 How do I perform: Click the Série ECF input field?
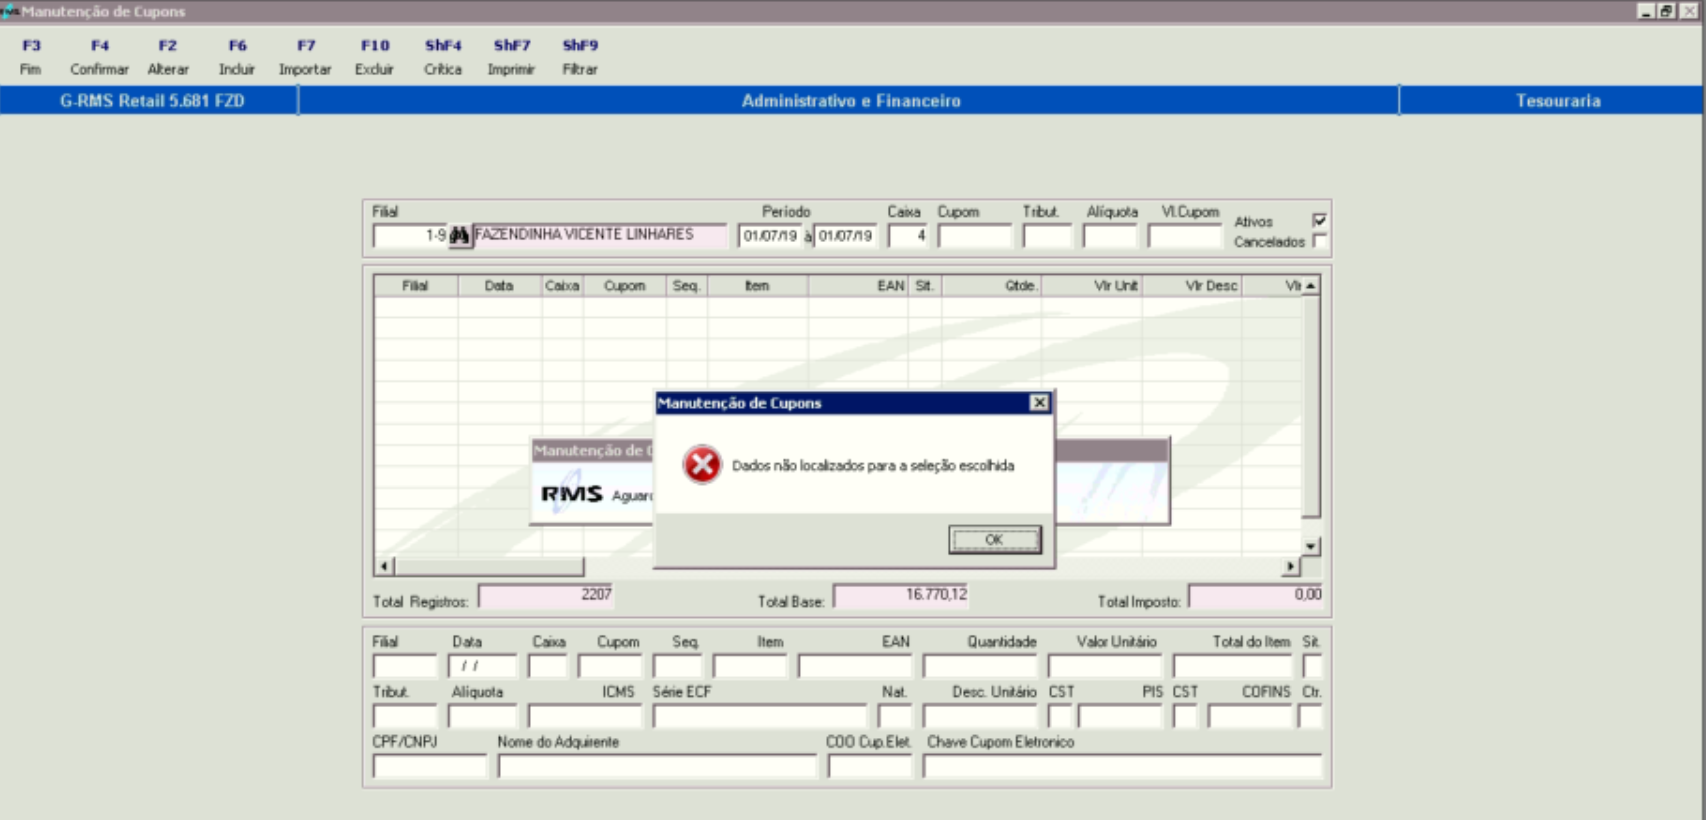pos(760,716)
